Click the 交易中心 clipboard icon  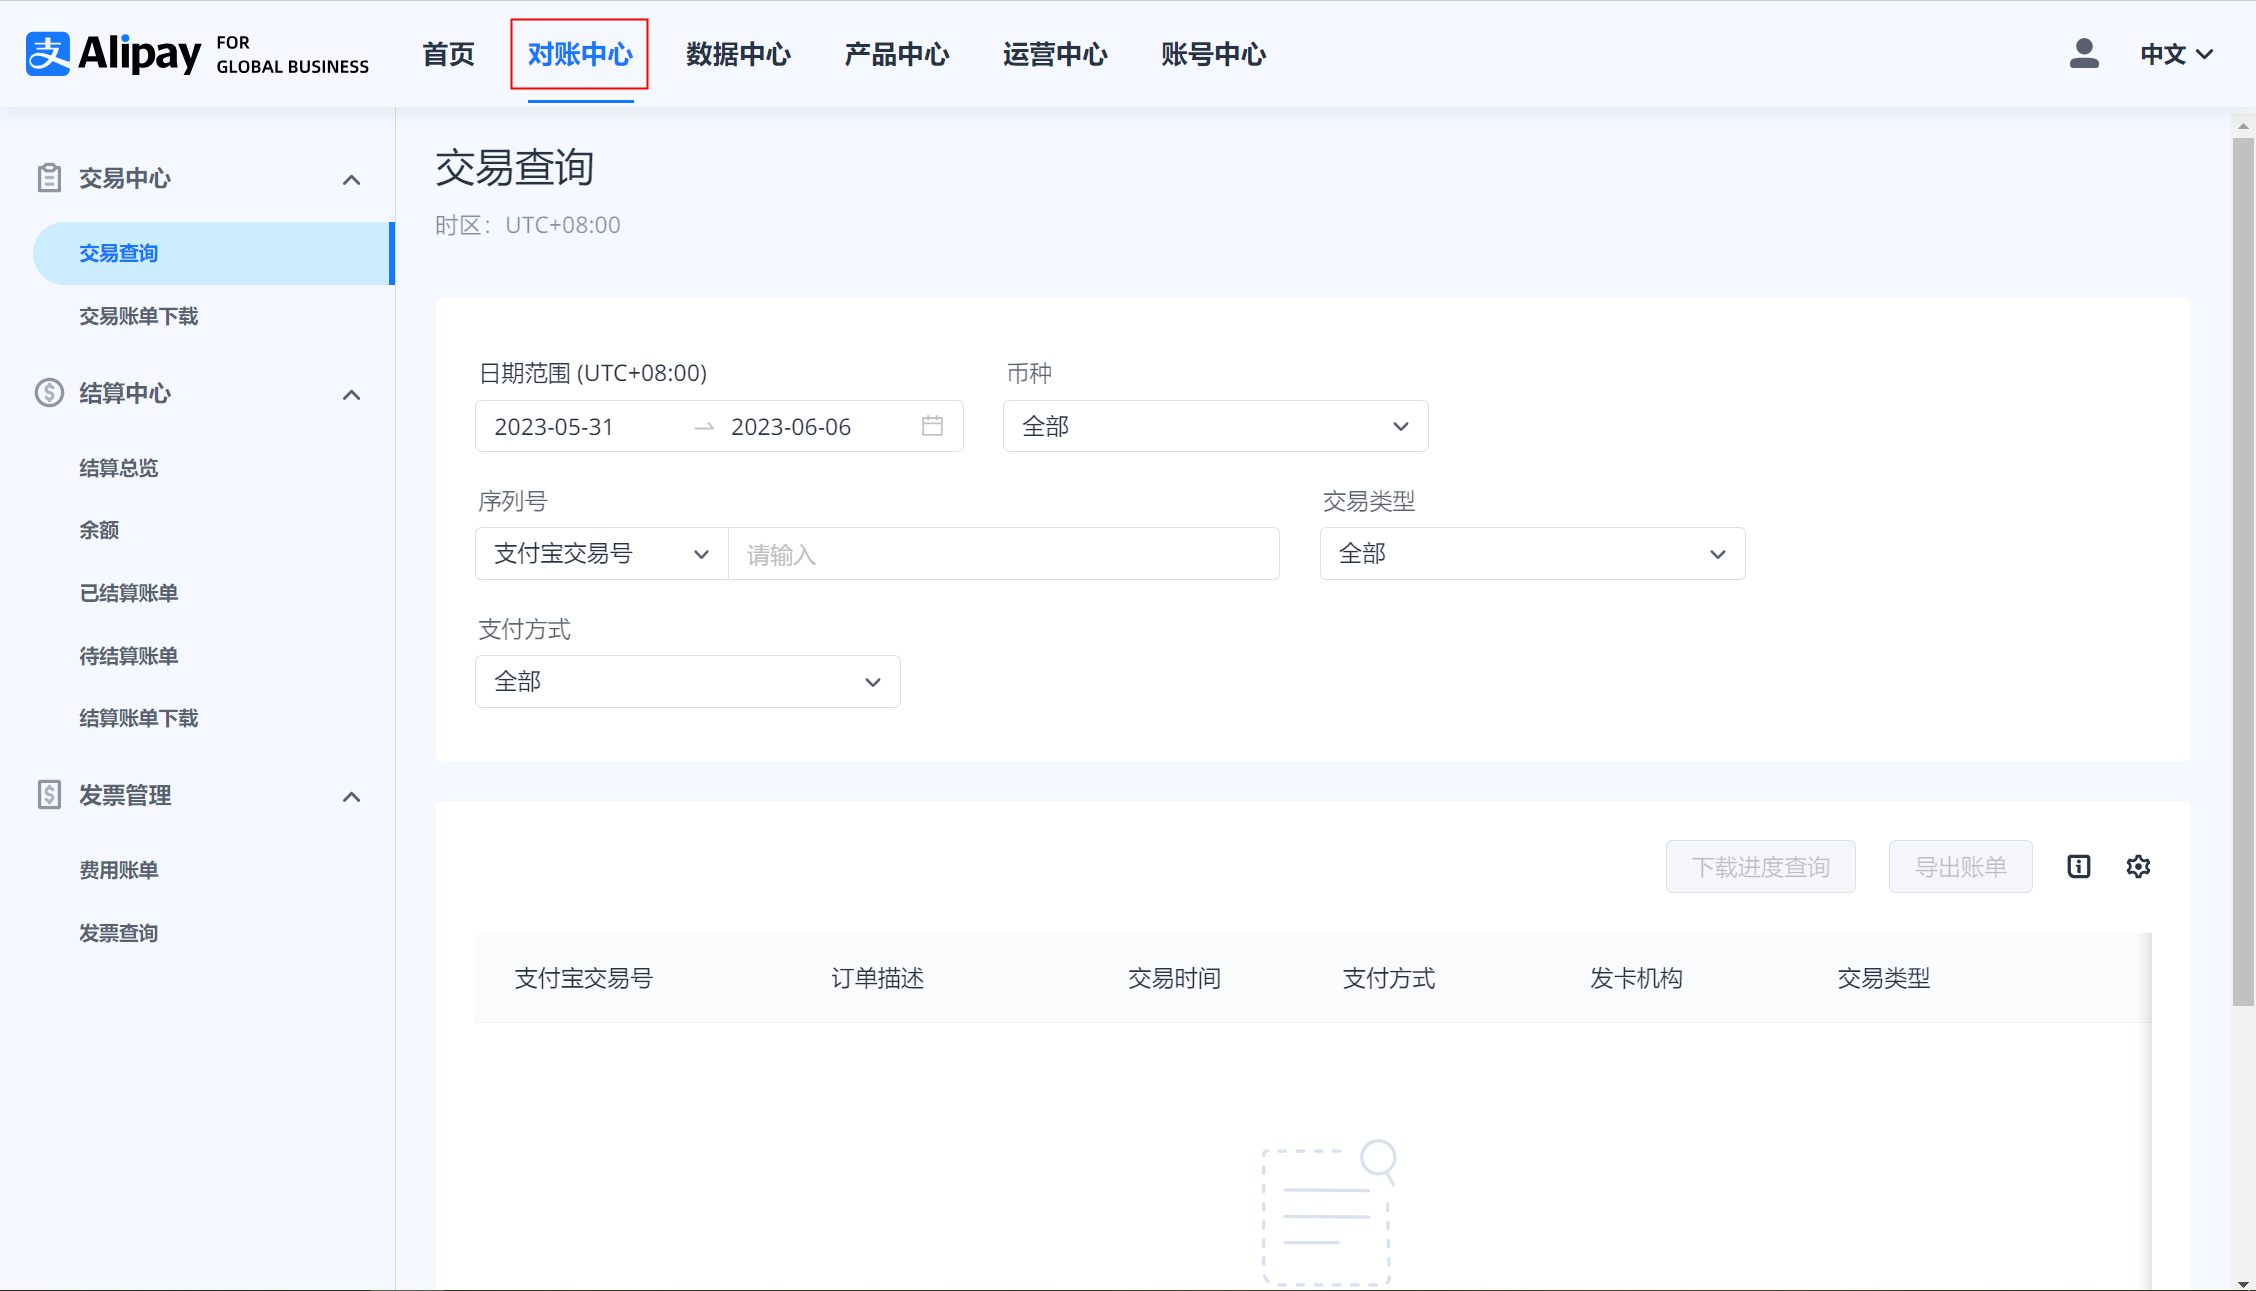pyautogui.click(x=49, y=178)
